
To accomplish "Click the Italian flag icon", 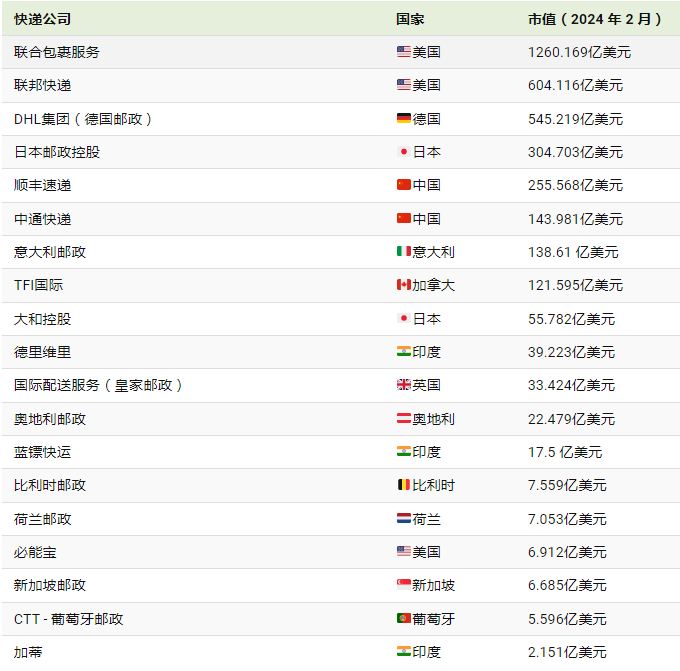I will 404,251.
